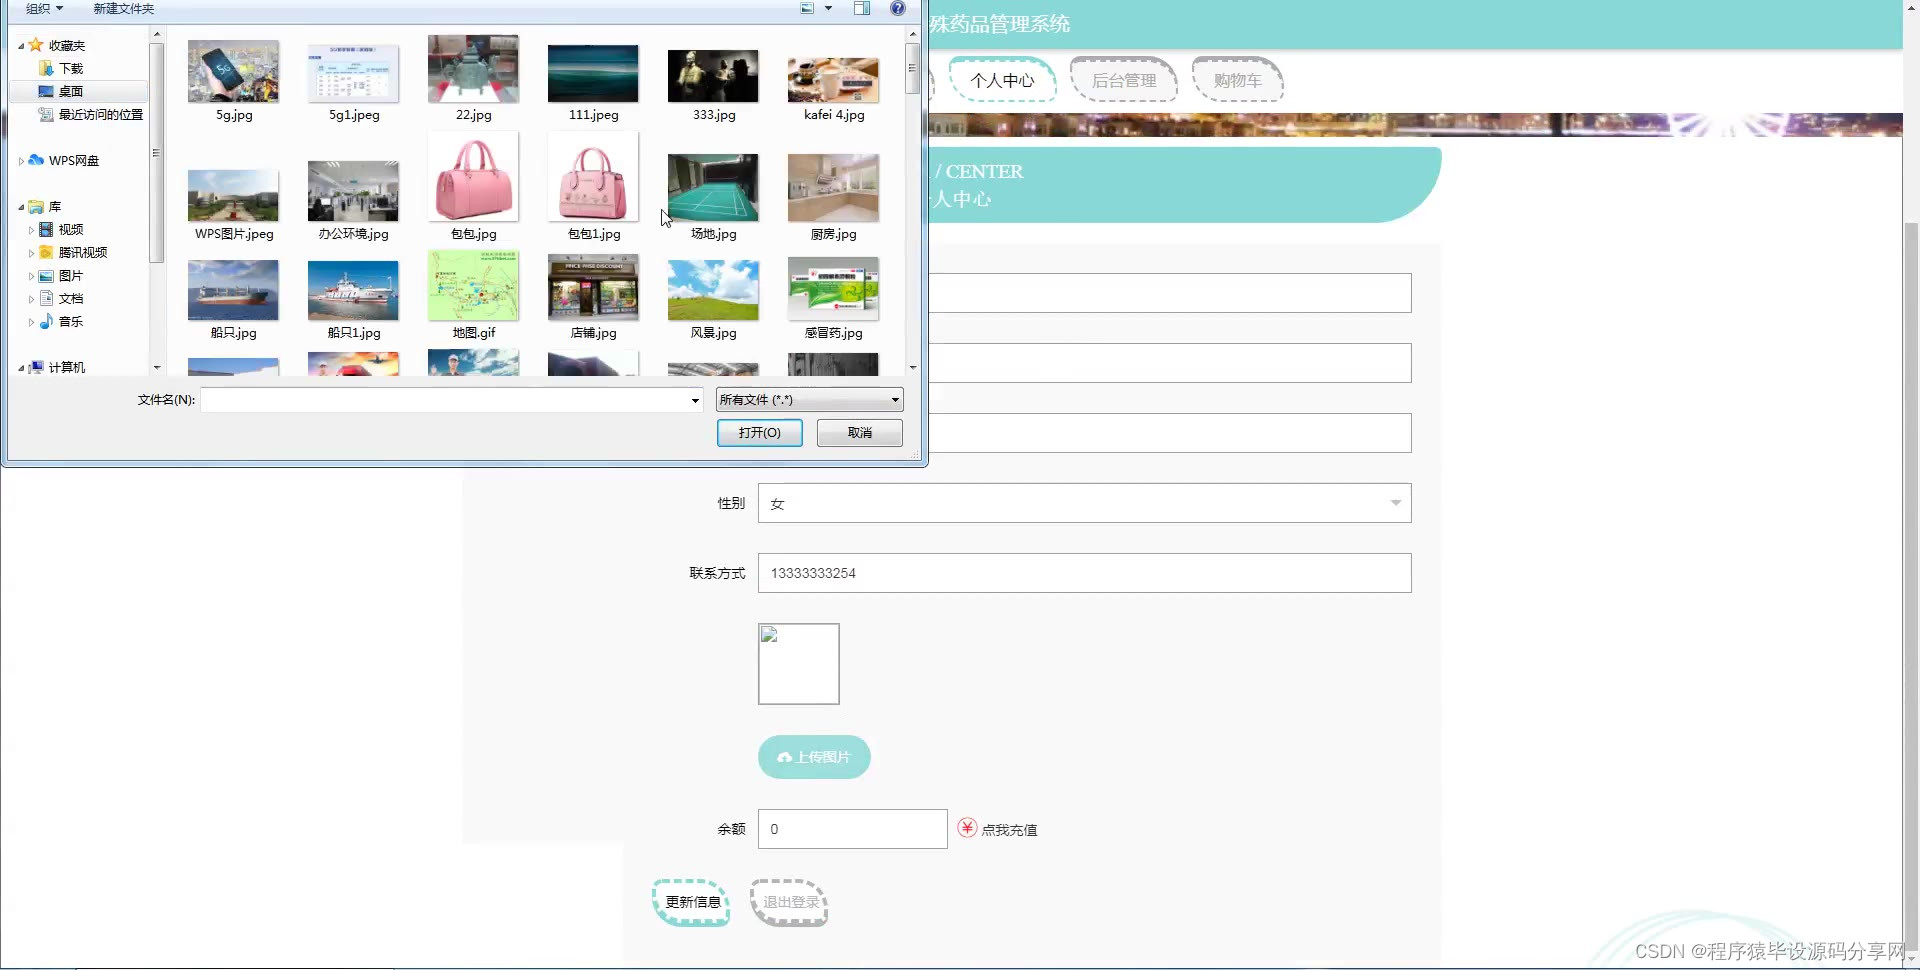Click the 上传图片 upload button

pyautogui.click(x=814, y=757)
